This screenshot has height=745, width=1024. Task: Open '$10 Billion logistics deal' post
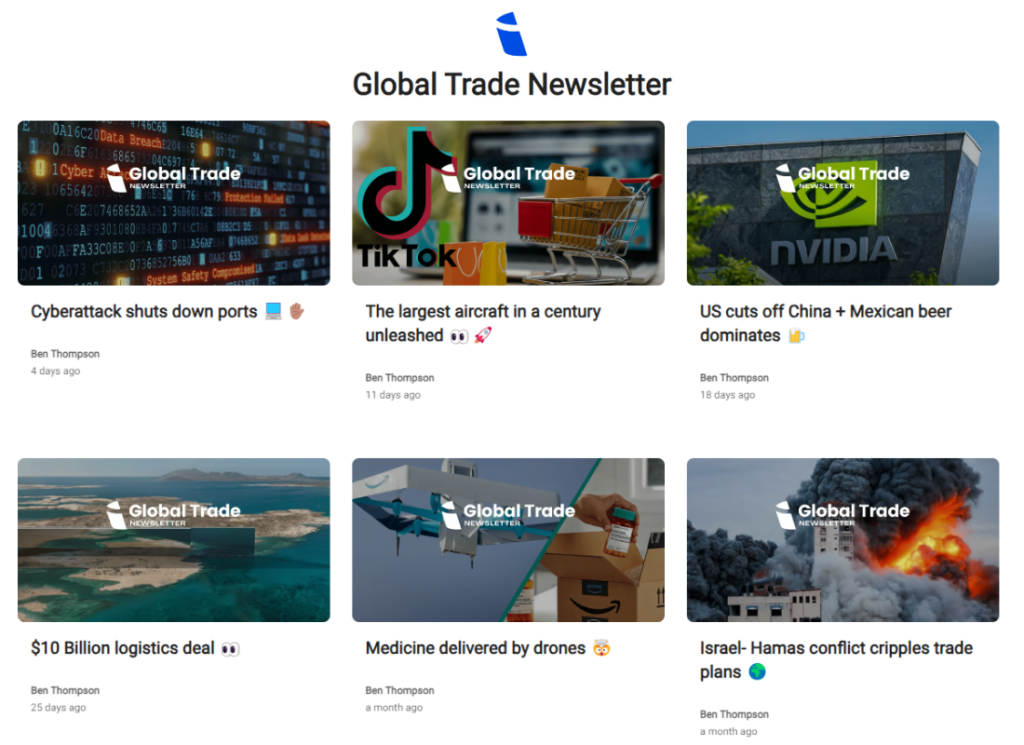pos(123,648)
